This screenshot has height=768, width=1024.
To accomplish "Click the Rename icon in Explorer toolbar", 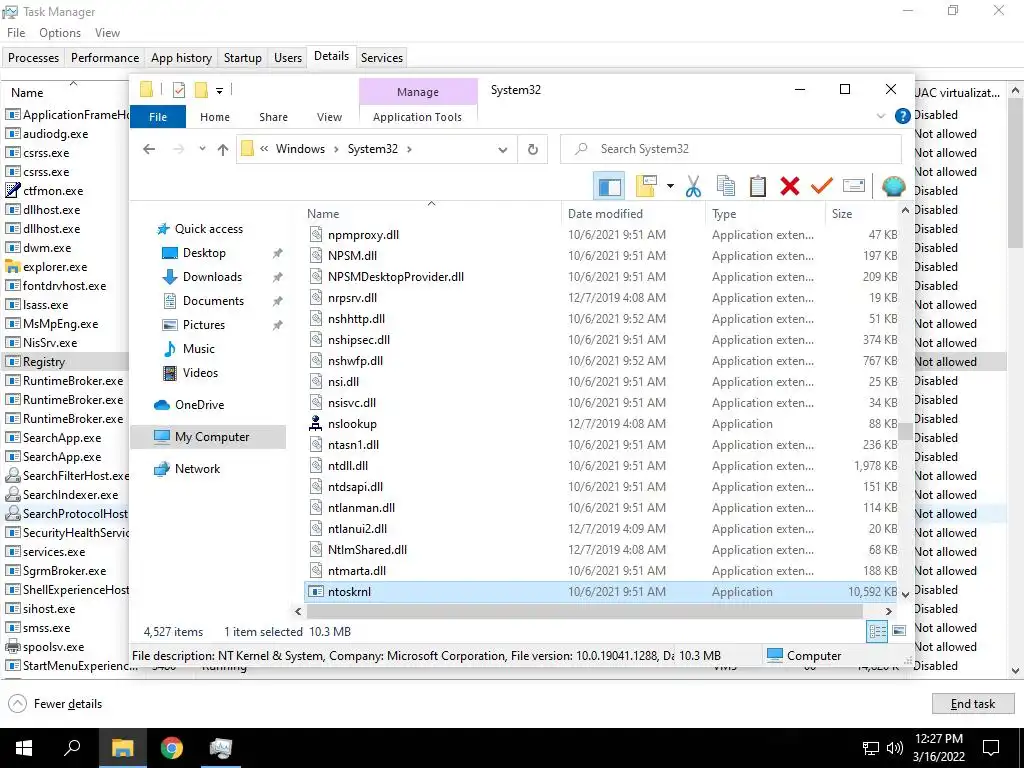I will click(854, 186).
